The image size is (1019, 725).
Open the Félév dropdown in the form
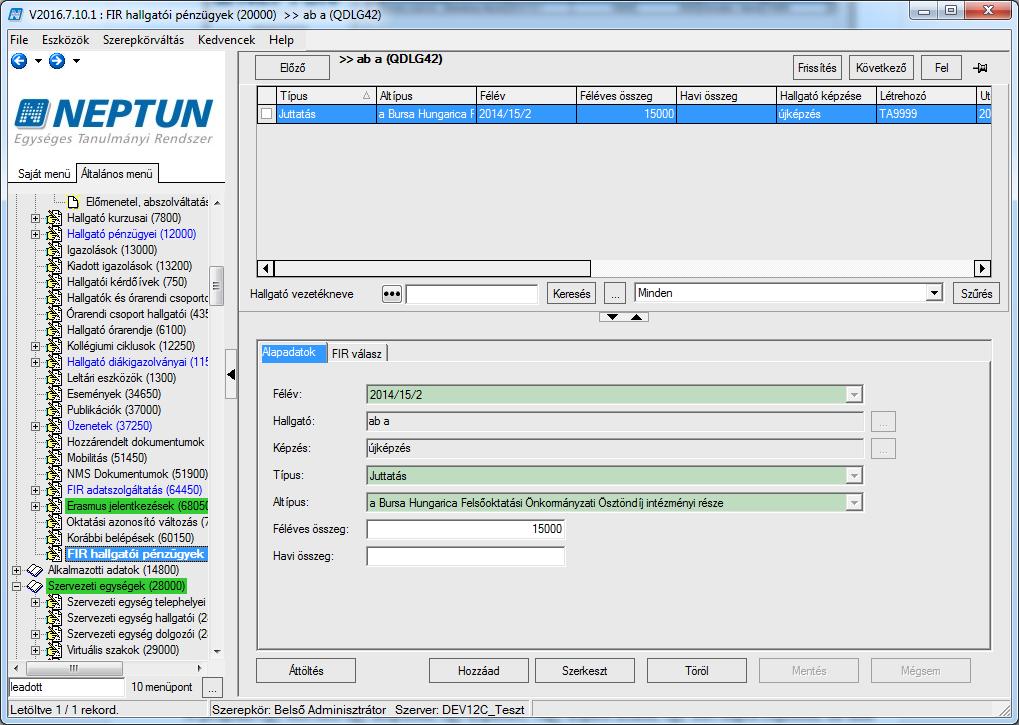tap(854, 394)
